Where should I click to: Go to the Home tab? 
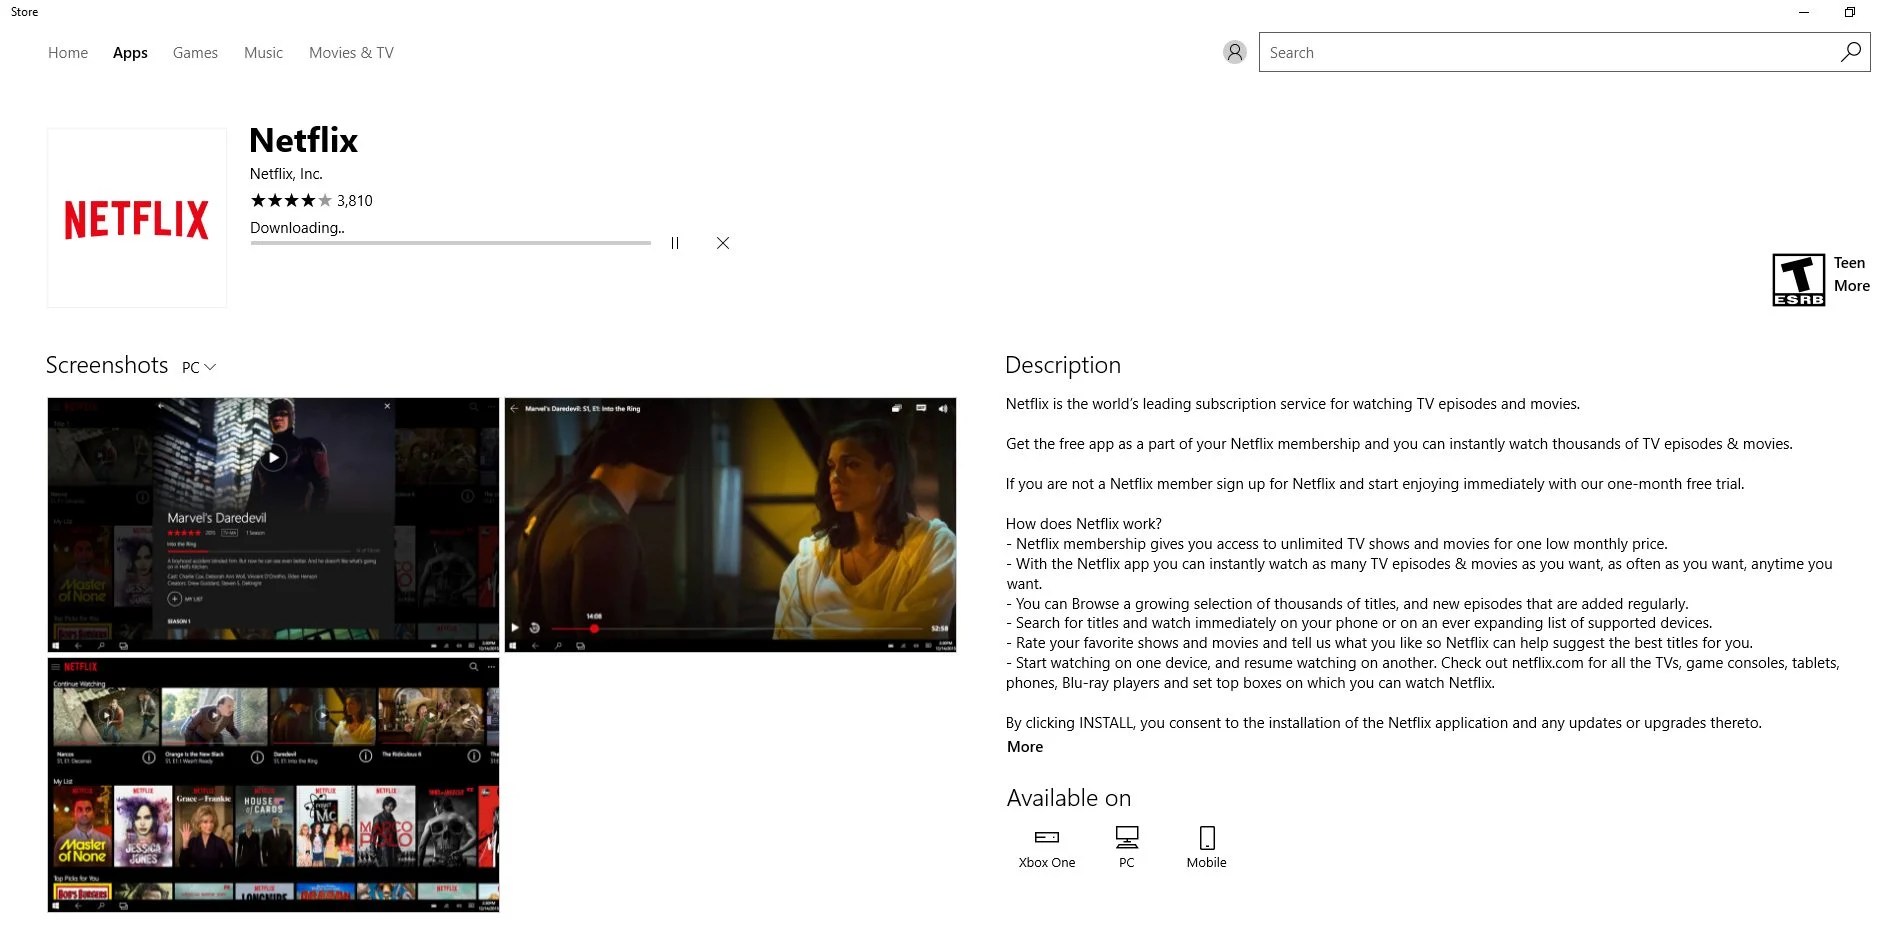(68, 53)
